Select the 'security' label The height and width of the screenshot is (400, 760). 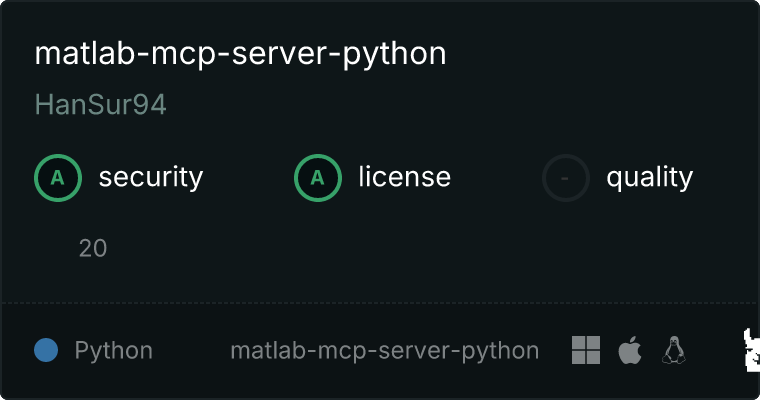tap(151, 177)
